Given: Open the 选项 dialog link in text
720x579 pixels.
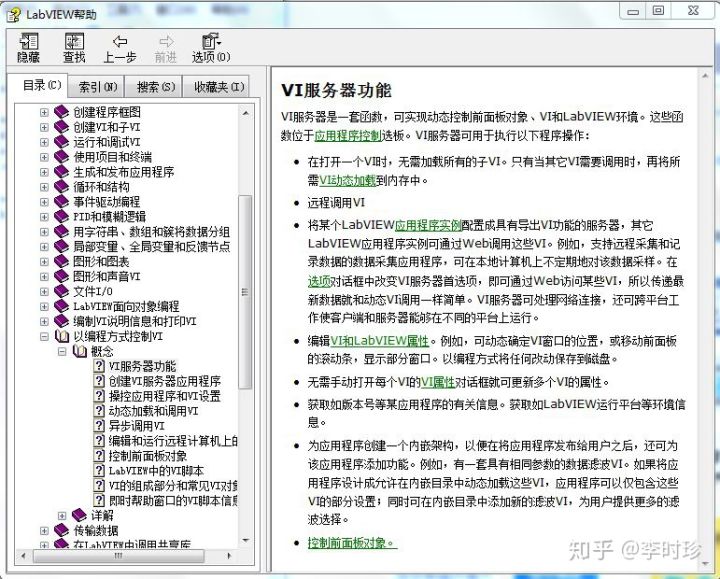Looking at the screenshot, I should pyautogui.click(x=319, y=281).
